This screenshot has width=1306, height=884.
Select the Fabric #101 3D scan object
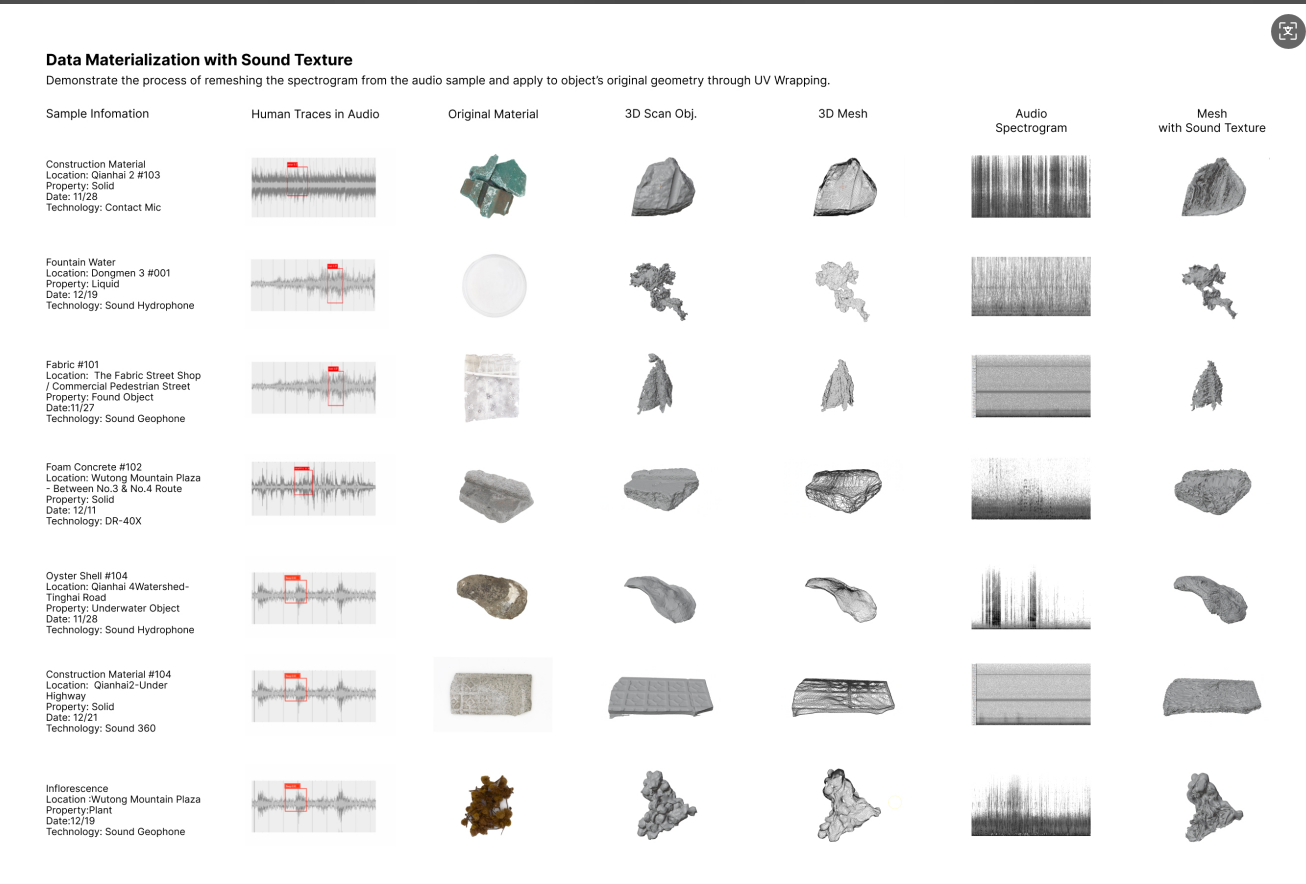coord(656,385)
